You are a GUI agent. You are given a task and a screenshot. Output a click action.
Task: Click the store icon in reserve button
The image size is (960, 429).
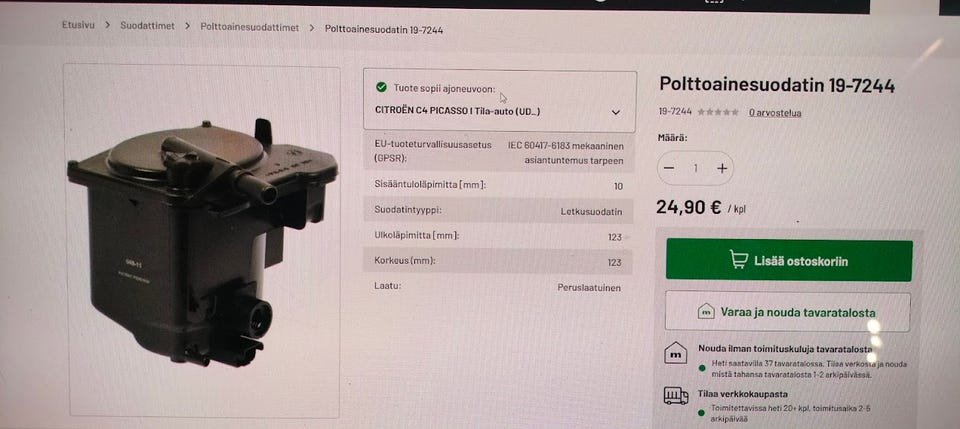(x=706, y=311)
